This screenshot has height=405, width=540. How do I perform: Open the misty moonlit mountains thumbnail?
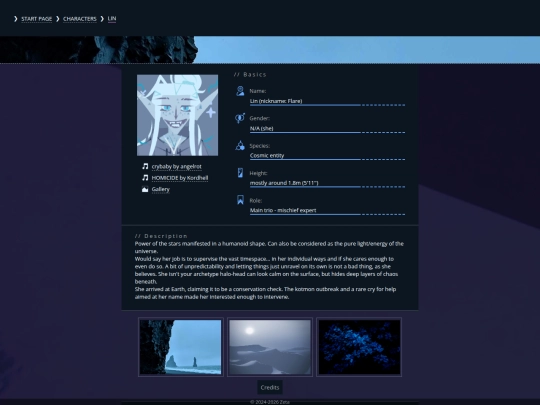[270, 347]
